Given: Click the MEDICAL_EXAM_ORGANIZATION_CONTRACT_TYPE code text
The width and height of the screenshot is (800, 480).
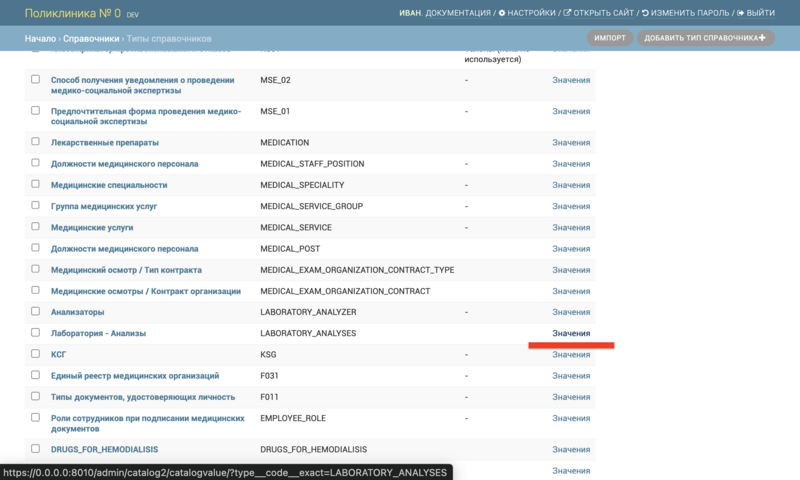Looking at the screenshot, I should (x=357, y=270).
